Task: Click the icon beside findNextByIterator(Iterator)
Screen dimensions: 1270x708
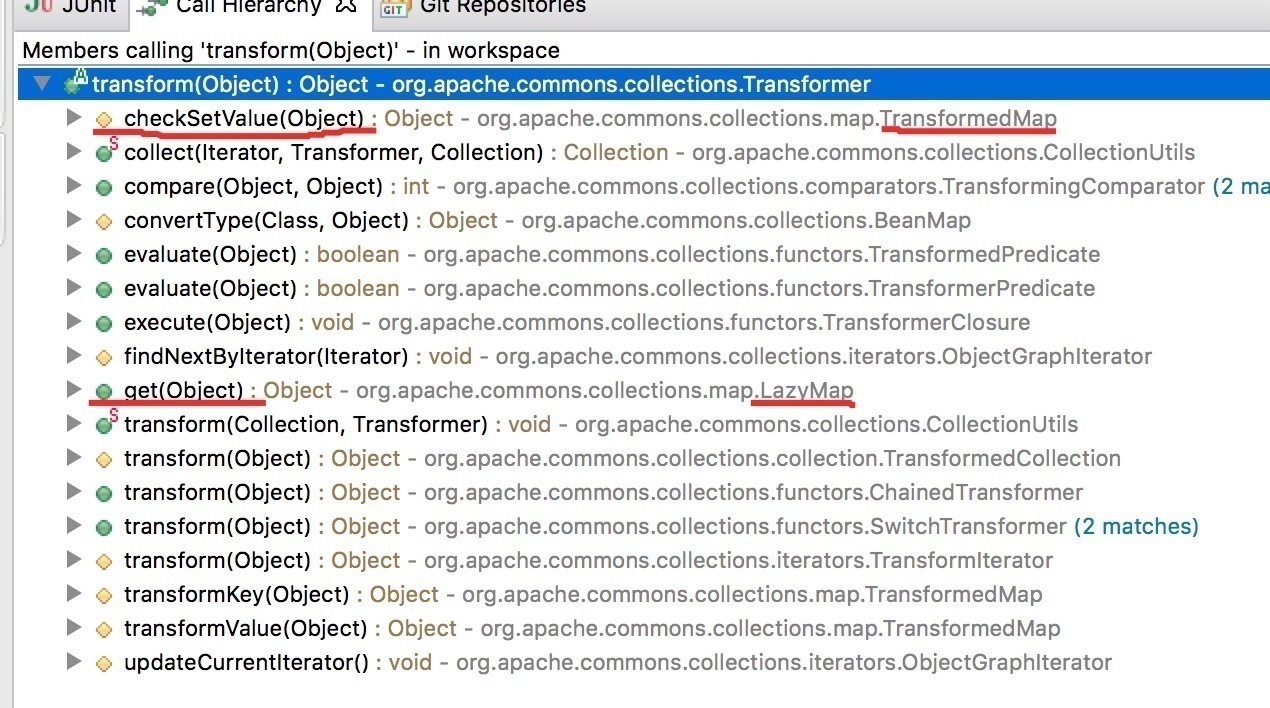Action: tap(103, 357)
